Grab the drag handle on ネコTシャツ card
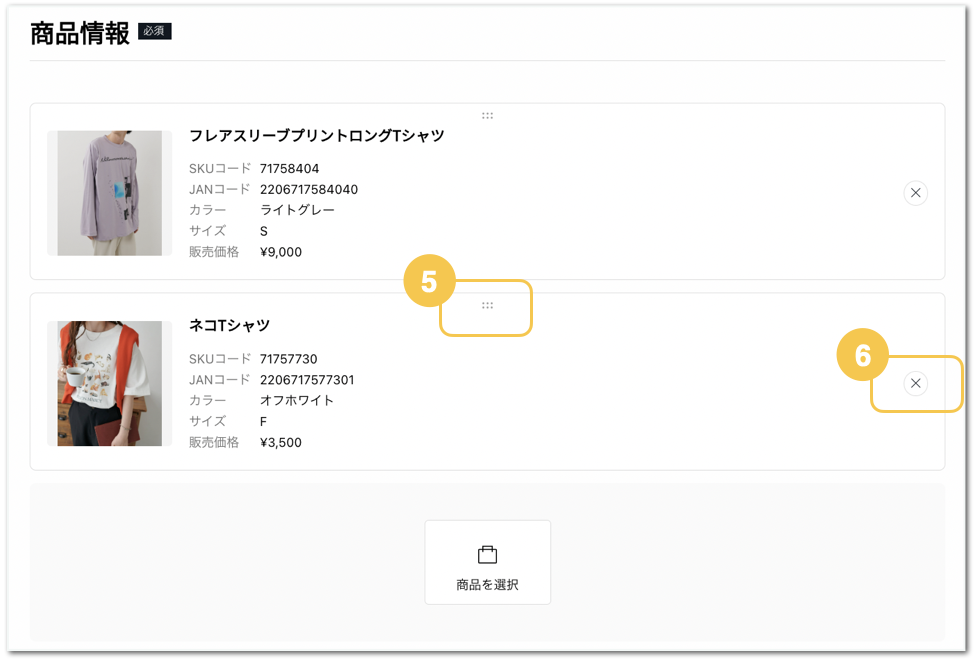 [x=487, y=305]
